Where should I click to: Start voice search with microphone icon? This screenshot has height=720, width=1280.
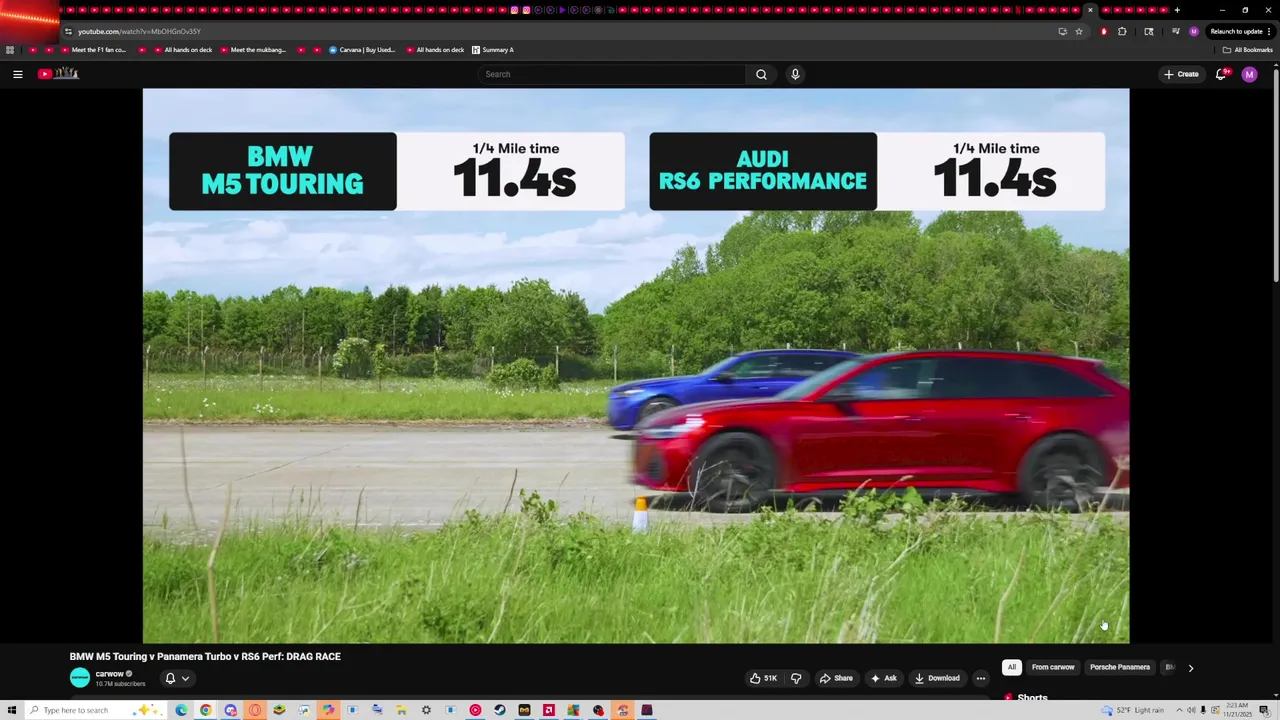(795, 74)
